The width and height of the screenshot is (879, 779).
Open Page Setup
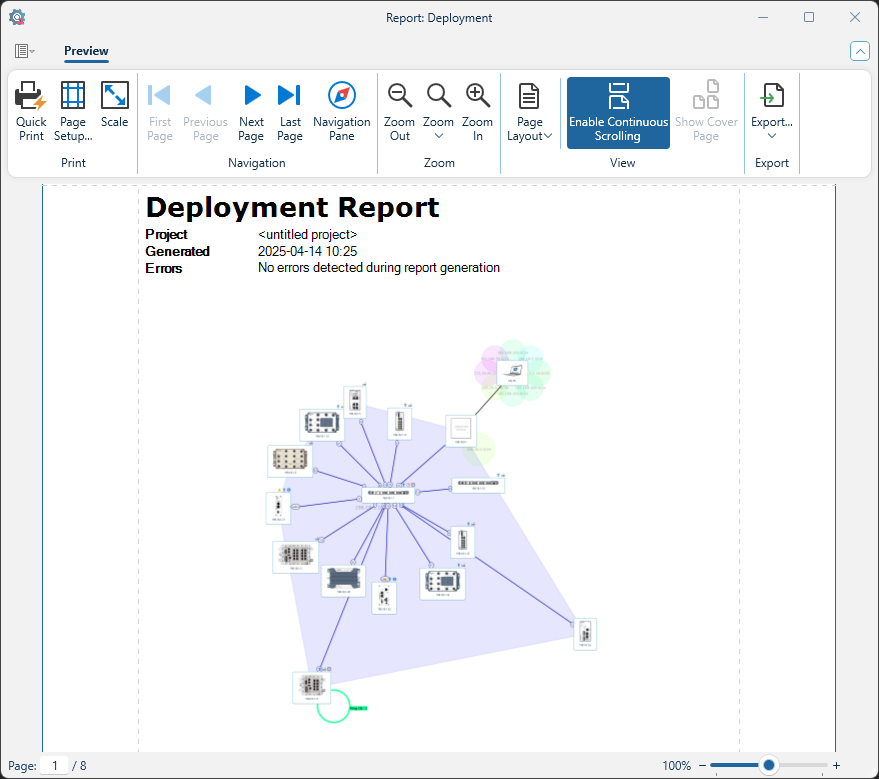(x=72, y=110)
